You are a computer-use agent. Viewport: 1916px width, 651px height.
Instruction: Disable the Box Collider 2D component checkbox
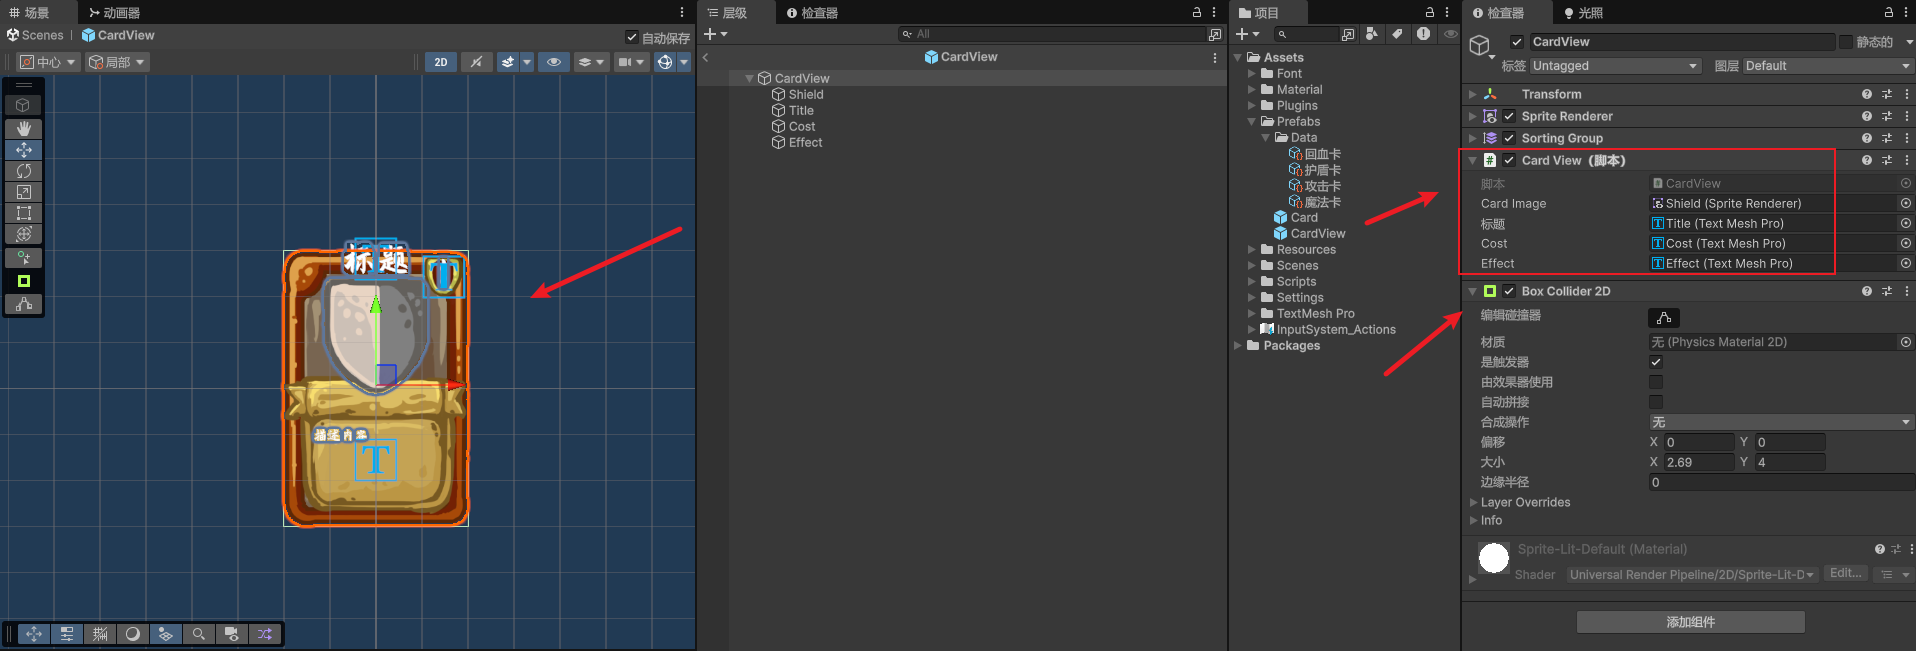1509,291
